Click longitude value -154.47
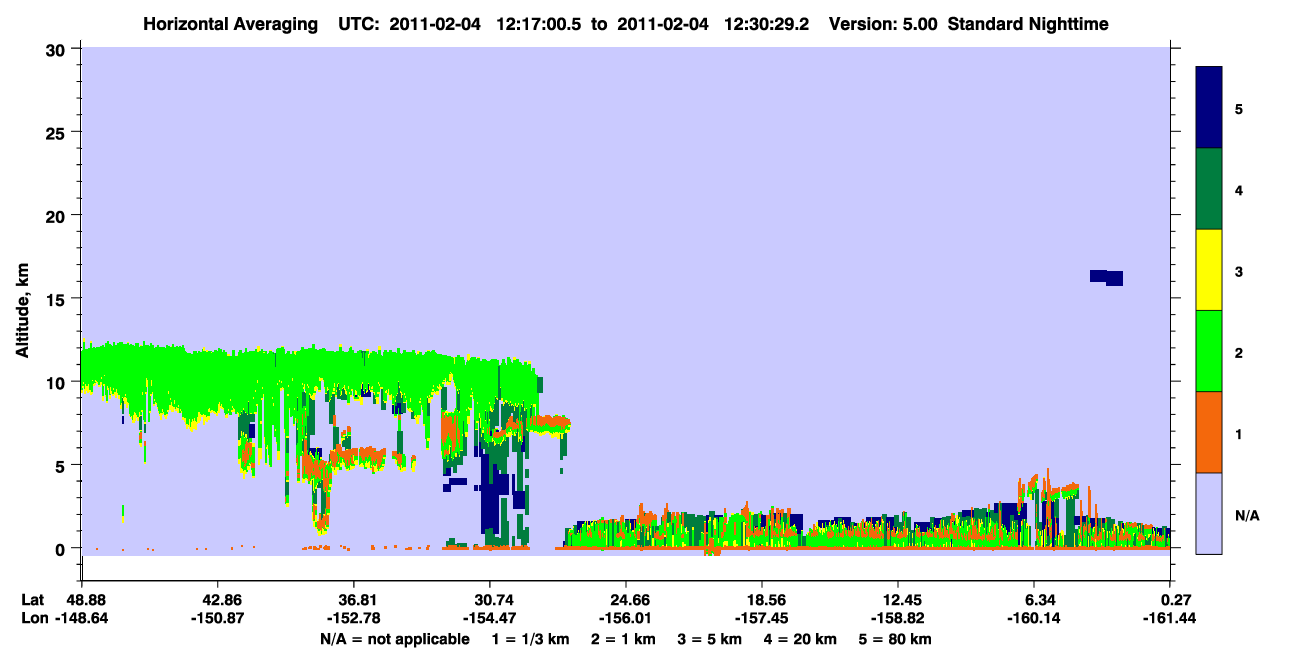The width and height of the screenshot is (1300, 667). coord(489,618)
